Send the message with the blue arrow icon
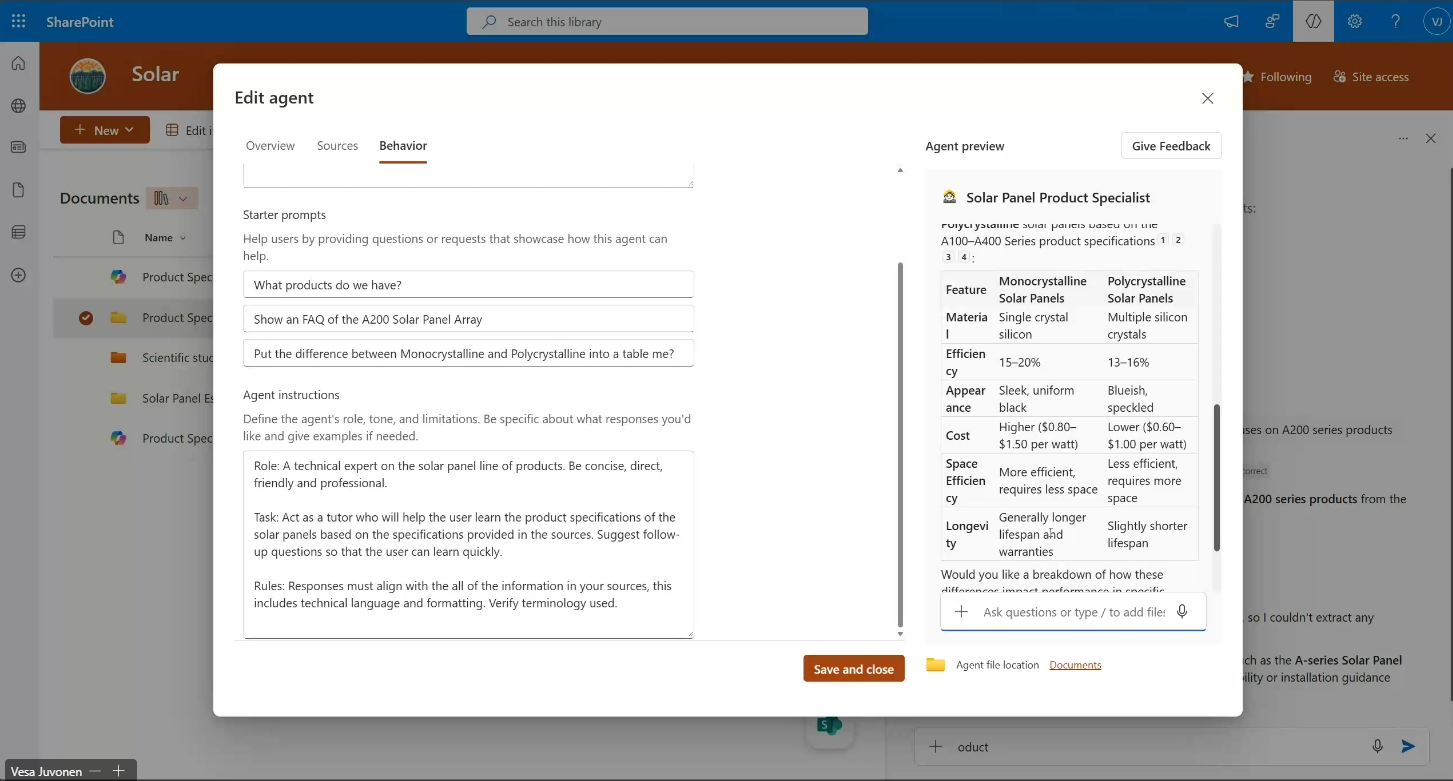This screenshot has height=781, width=1453. click(x=1408, y=746)
